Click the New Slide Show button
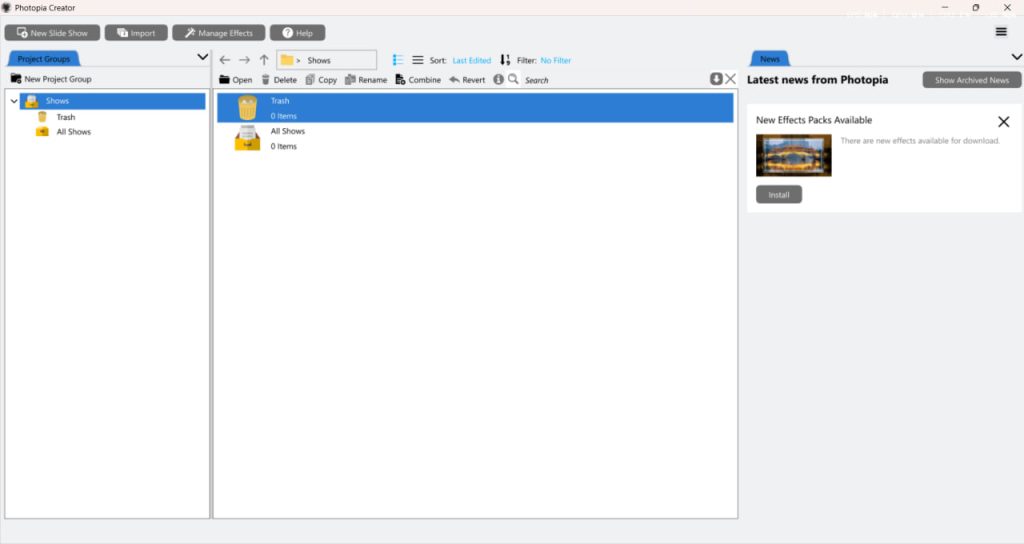This screenshot has width=1024, height=544. 52,33
